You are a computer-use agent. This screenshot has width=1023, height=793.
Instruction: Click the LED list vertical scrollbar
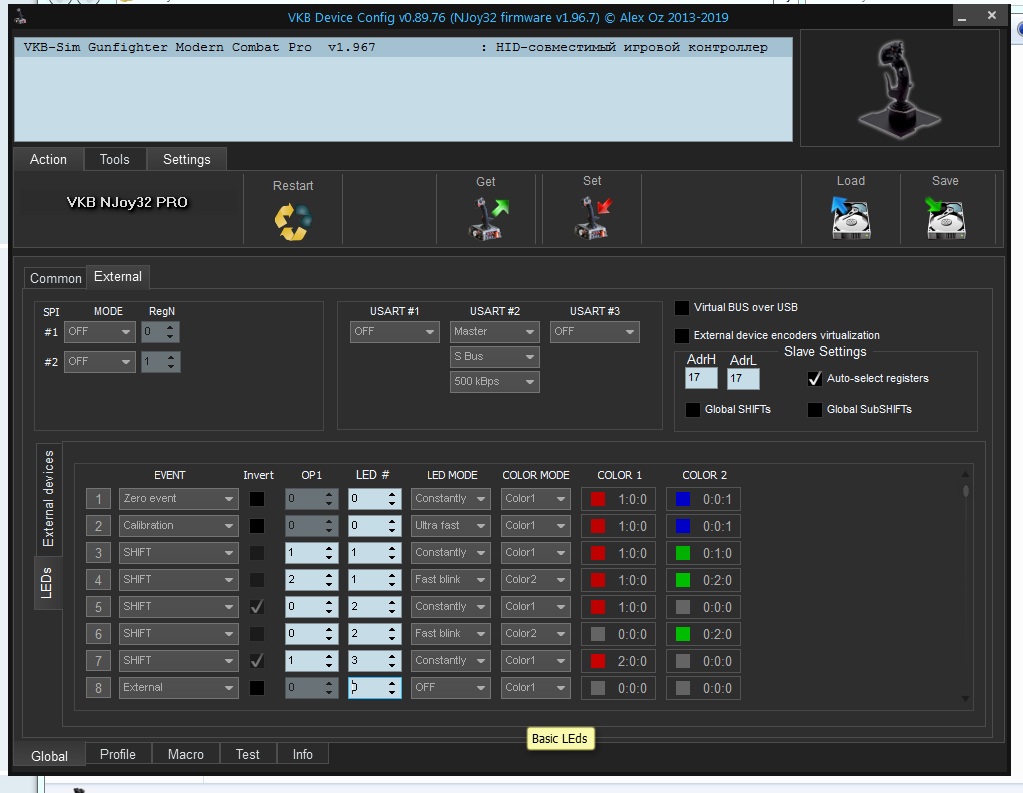tap(966, 585)
